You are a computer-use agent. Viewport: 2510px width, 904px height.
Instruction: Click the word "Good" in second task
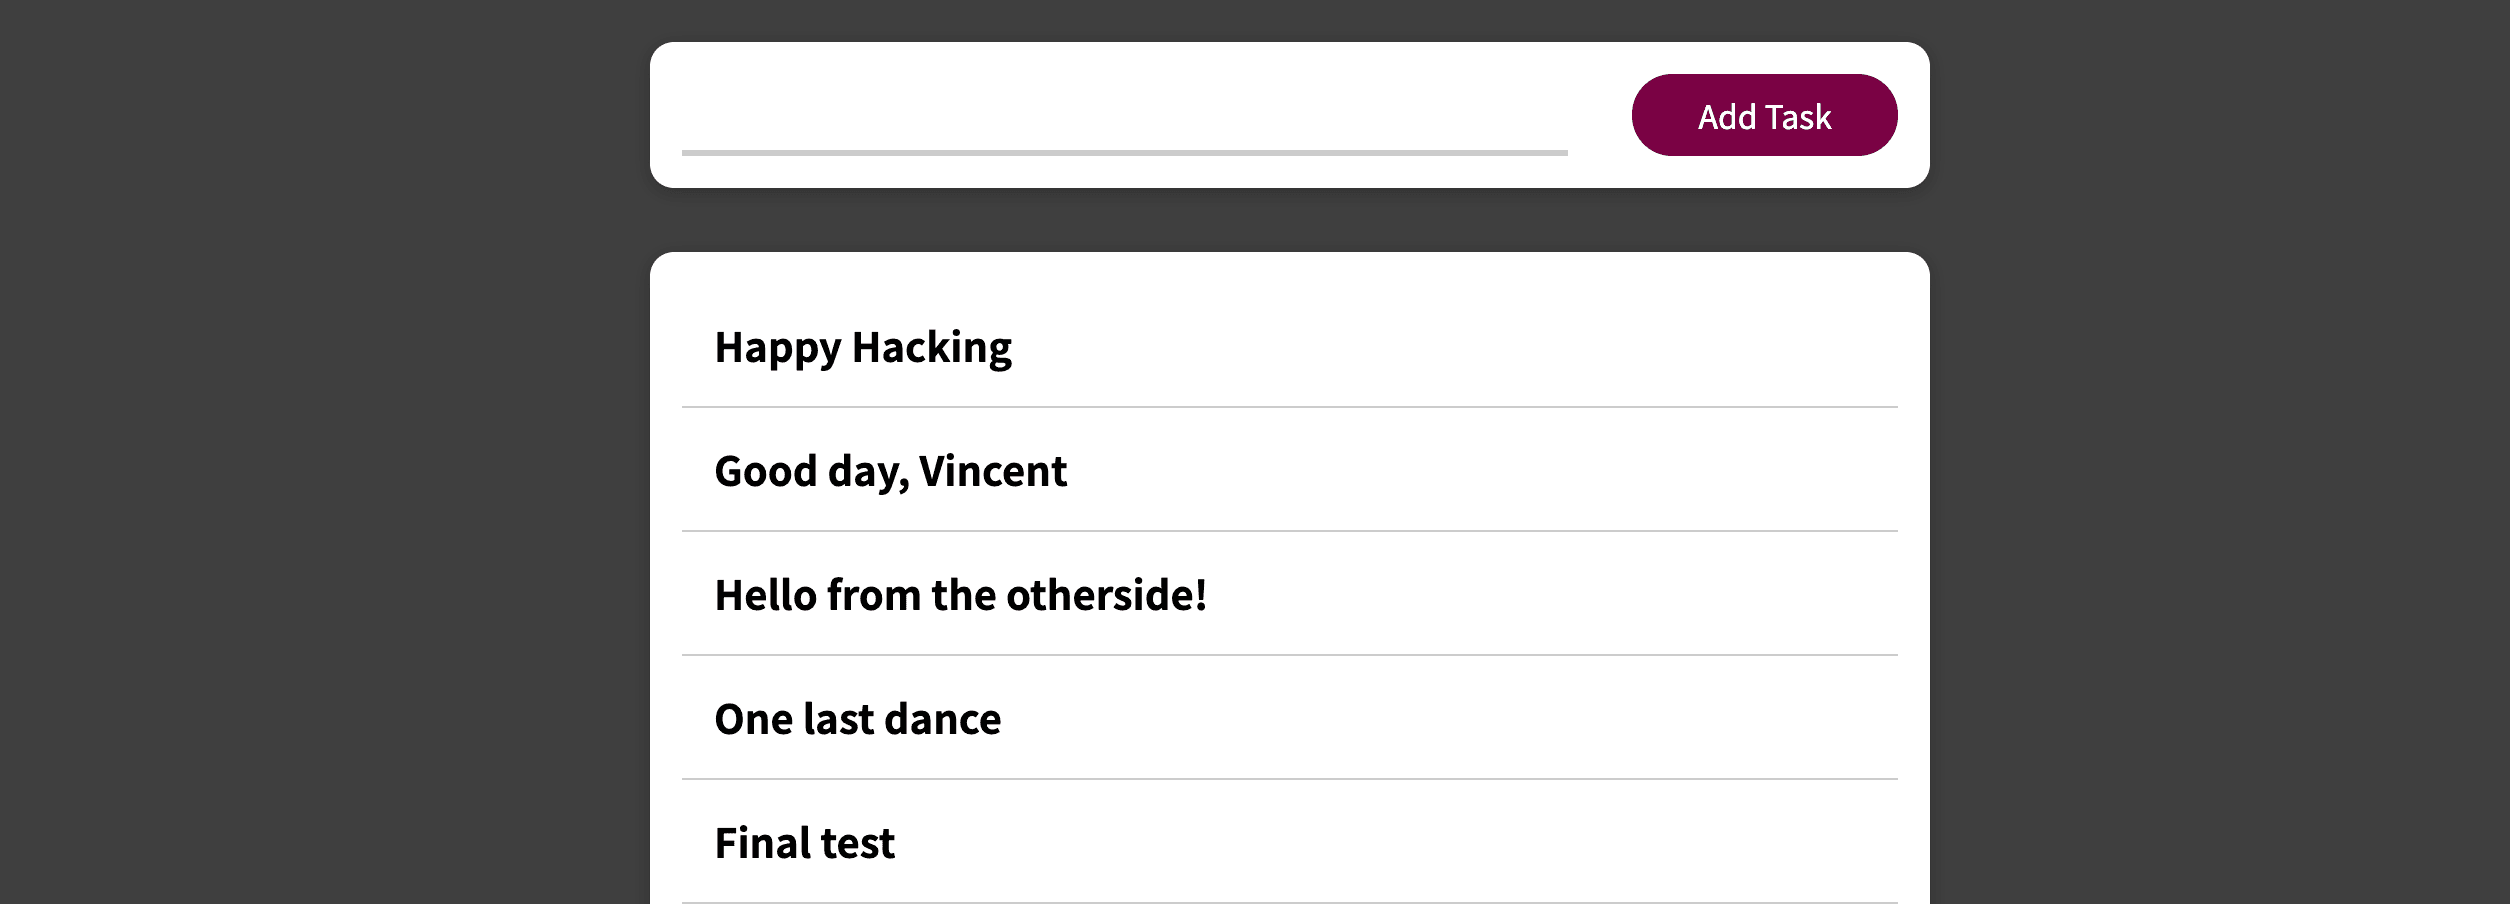(x=766, y=471)
